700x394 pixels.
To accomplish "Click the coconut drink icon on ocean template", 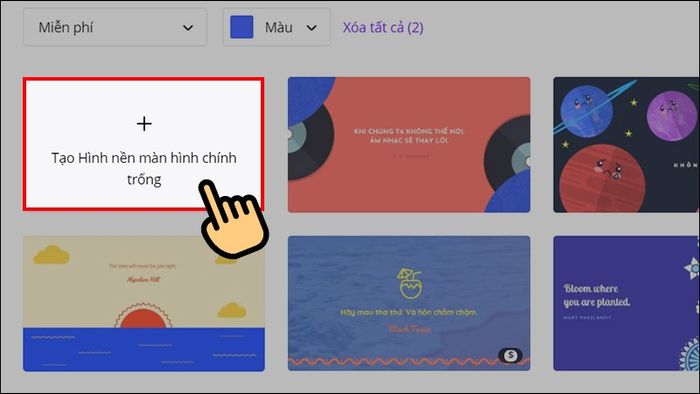I will pyautogui.click(x=409, y=283).
